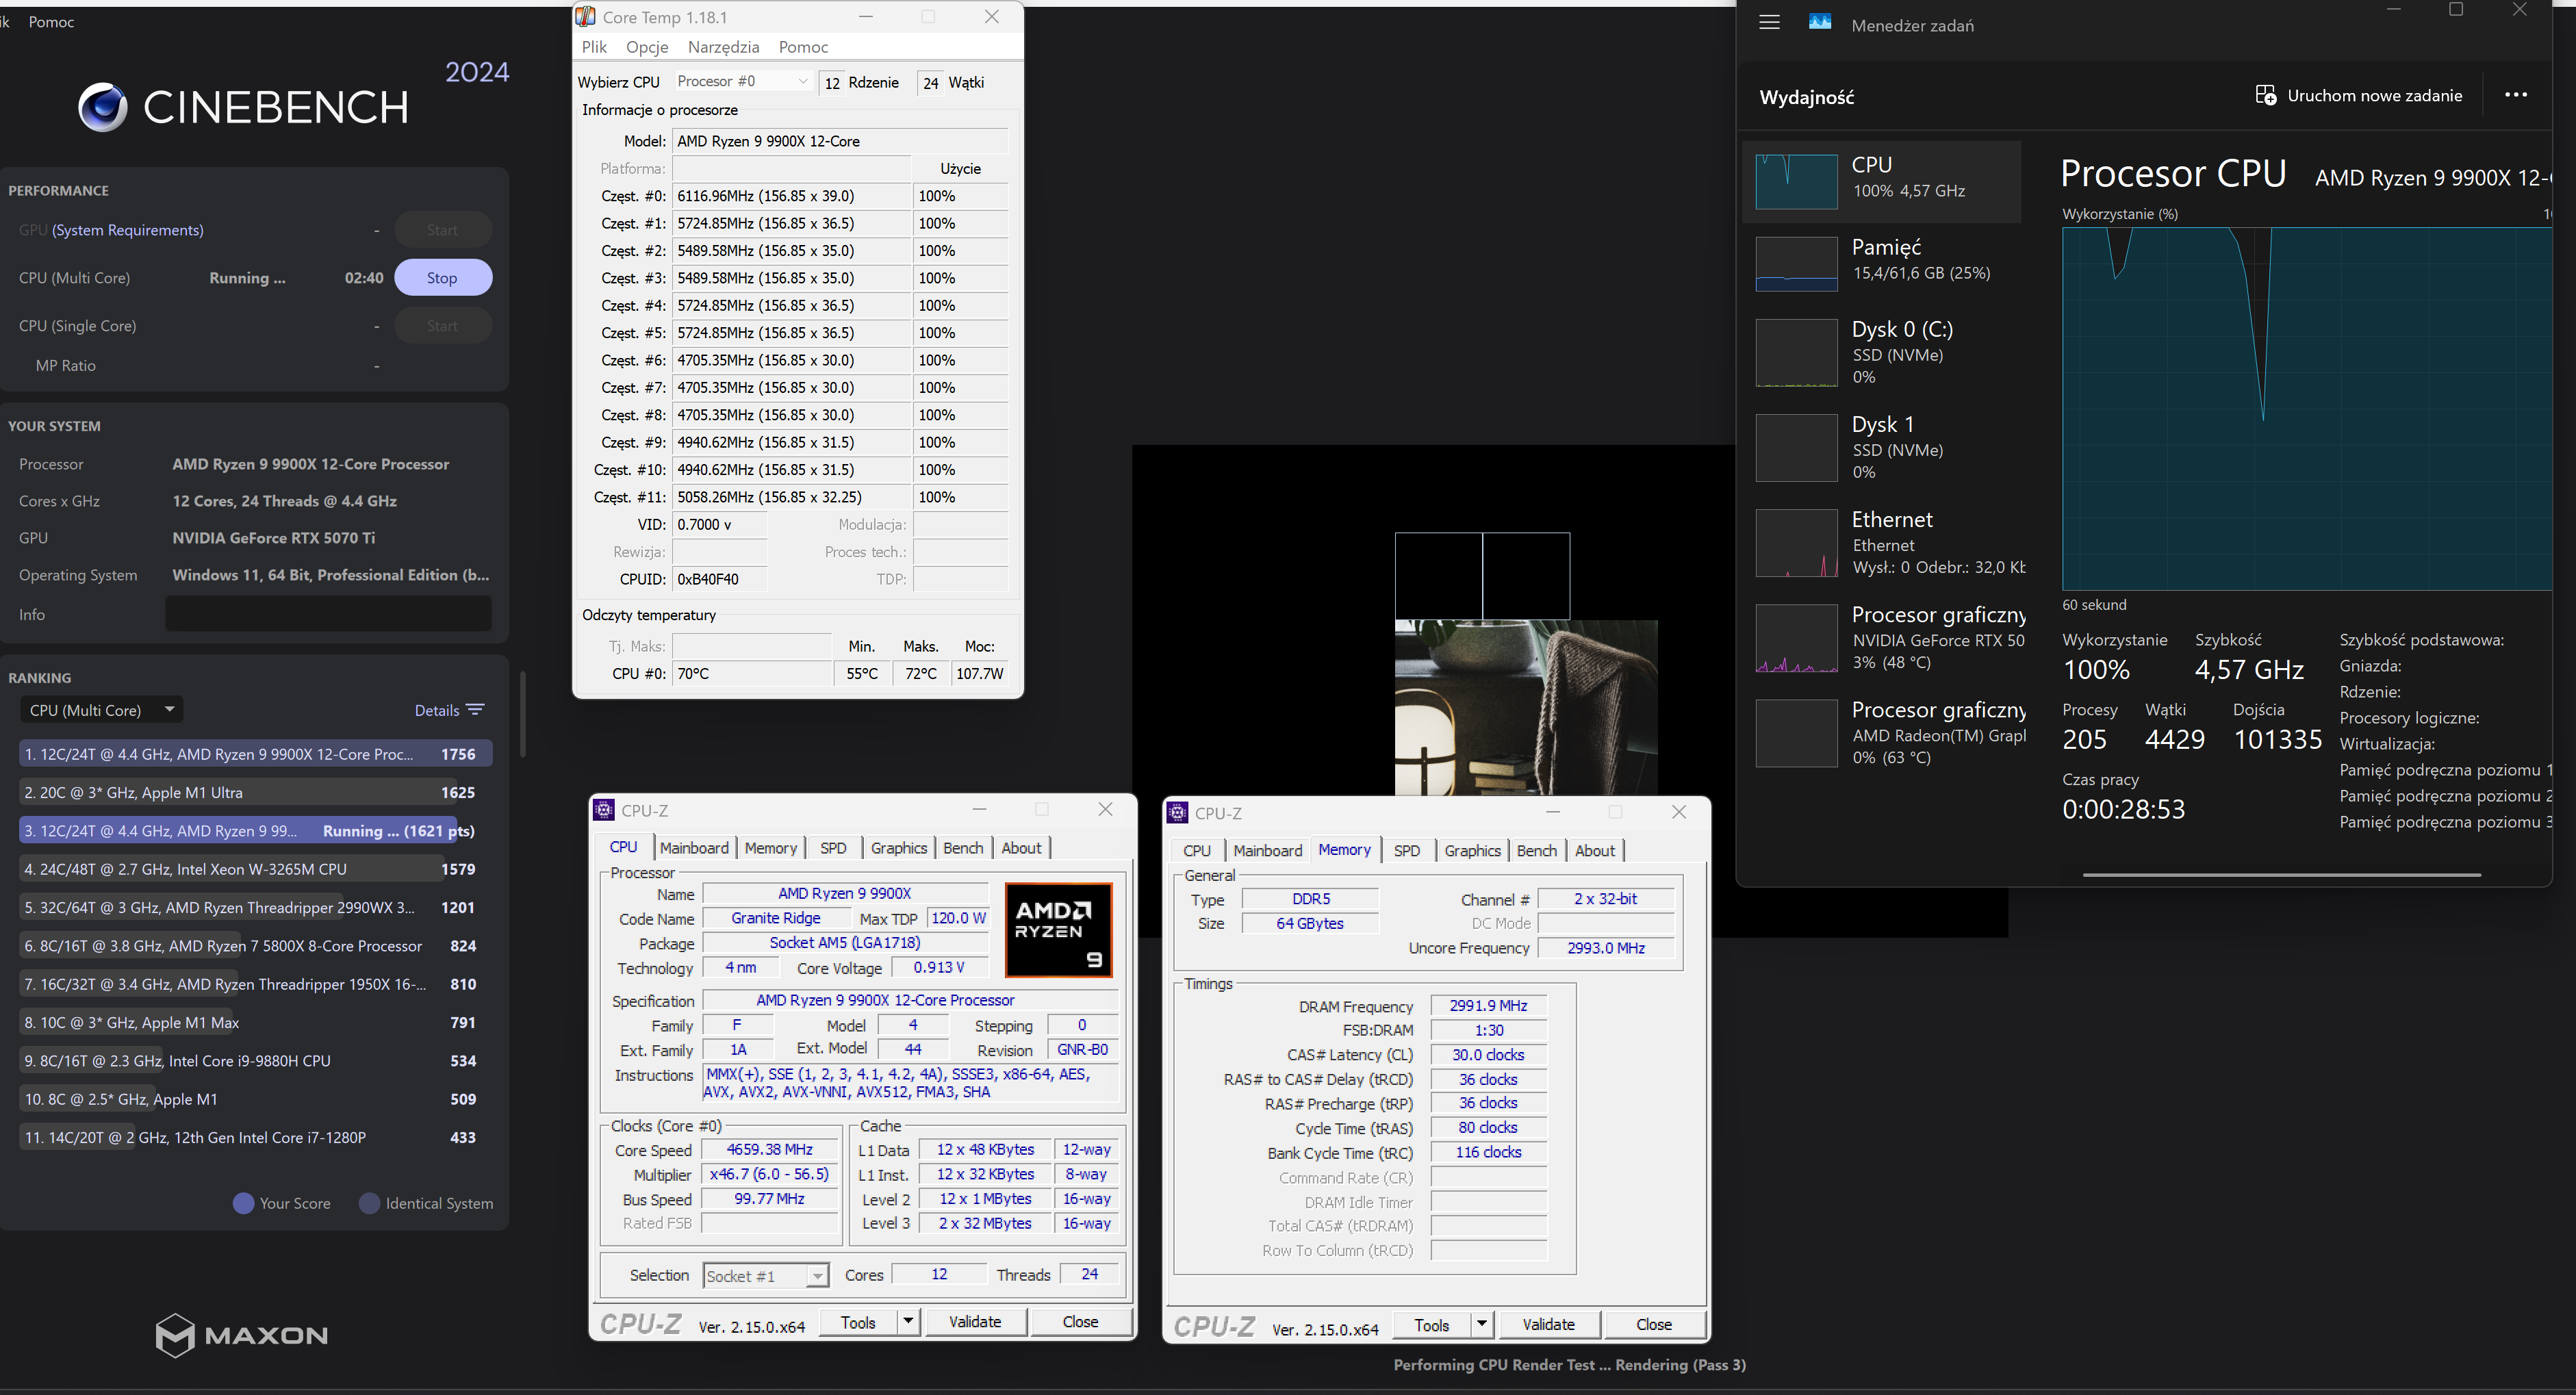The image size is (2576, 1395).
Task: Open the Task Manager three-dots more menu
Action: click(x=2516, y=95)
